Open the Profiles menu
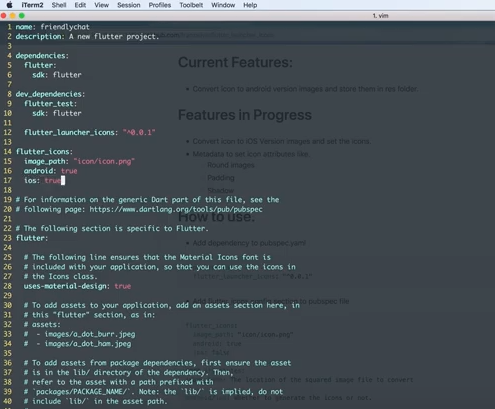The image size is (495, 409). 160,5
